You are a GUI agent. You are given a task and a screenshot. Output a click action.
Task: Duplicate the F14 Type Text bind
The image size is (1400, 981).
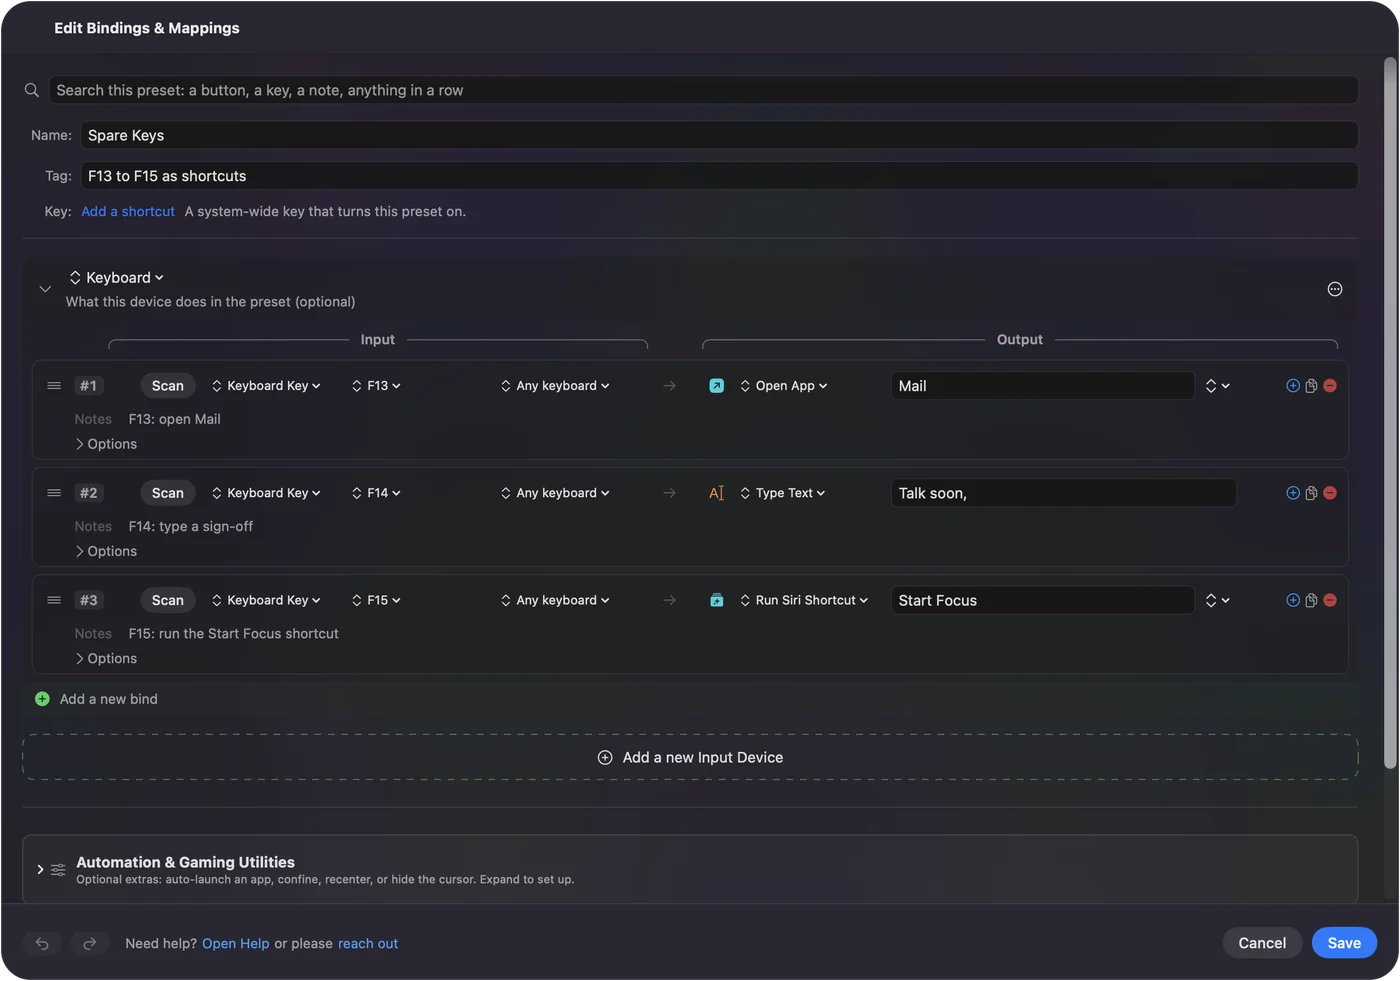[x=1311, y=493]
